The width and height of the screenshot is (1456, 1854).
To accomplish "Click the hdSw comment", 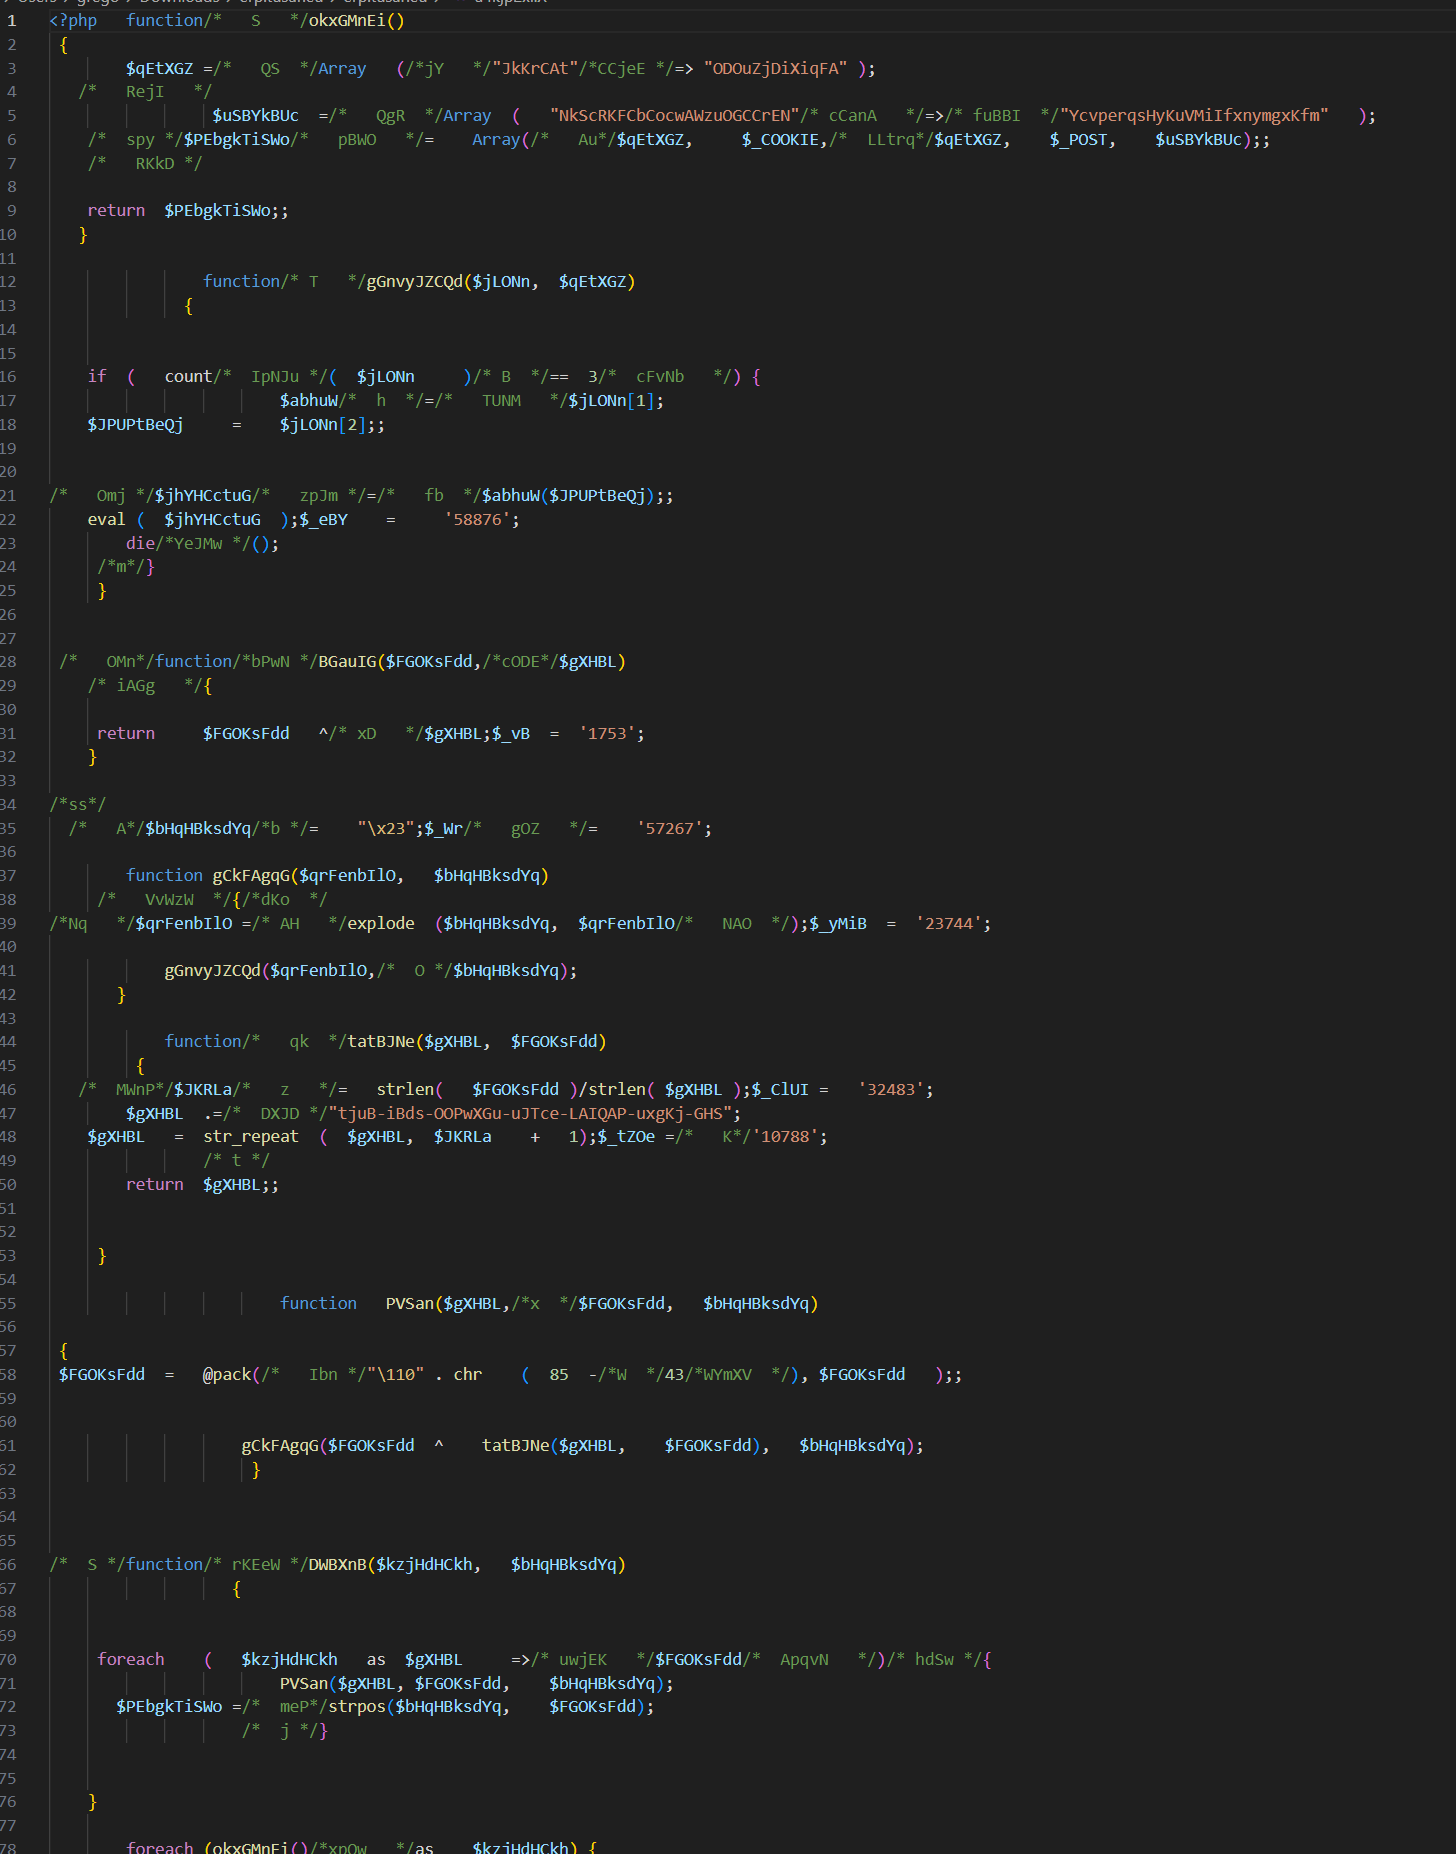I will click(934, 1659).
